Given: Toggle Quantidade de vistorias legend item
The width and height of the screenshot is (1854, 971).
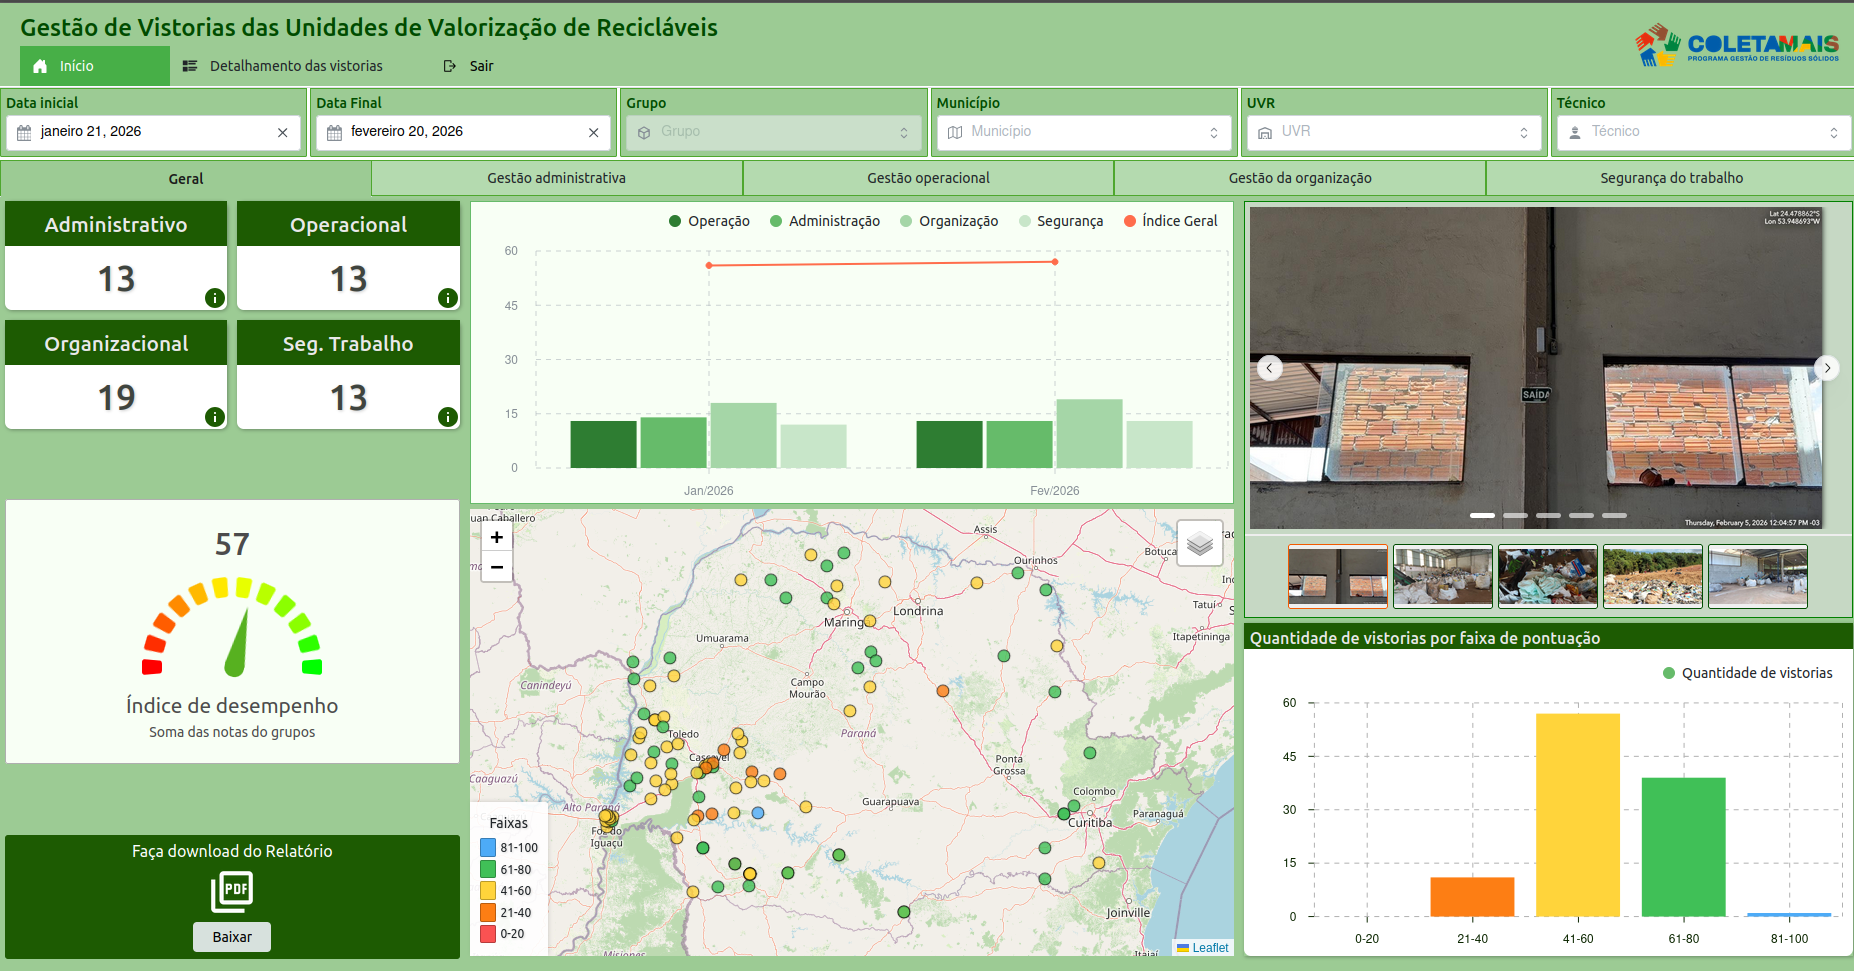Looking at the screenshot, I should [x=1747, y=673].
